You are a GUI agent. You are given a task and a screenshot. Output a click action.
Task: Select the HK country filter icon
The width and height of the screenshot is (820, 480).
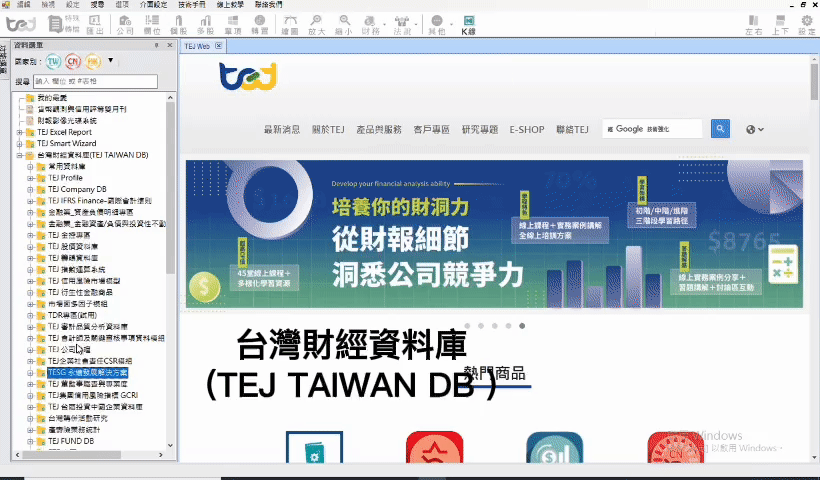coord(92,62)
